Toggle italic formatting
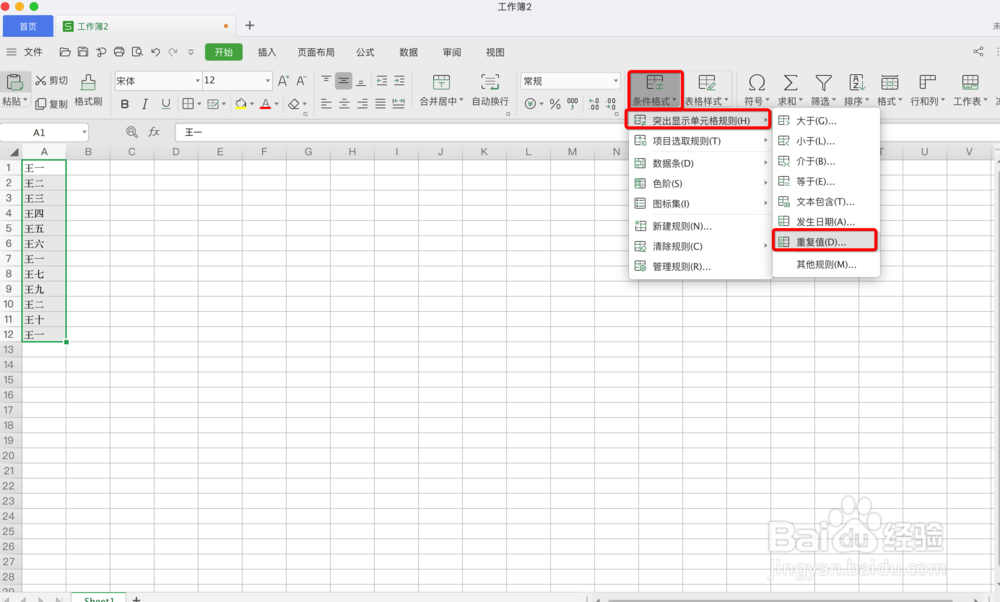Image resolution: width=1000 pixels, height=602 pixels. point(145,104)
